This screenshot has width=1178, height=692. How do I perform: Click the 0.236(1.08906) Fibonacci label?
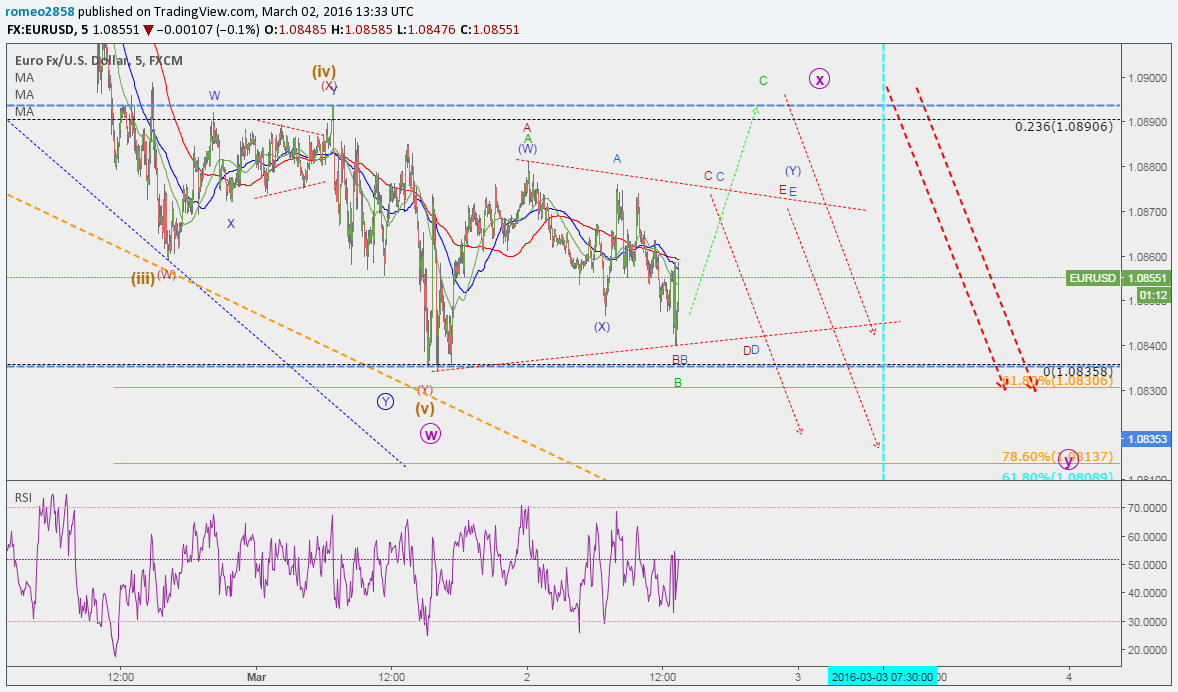[x=1064, y=127]
